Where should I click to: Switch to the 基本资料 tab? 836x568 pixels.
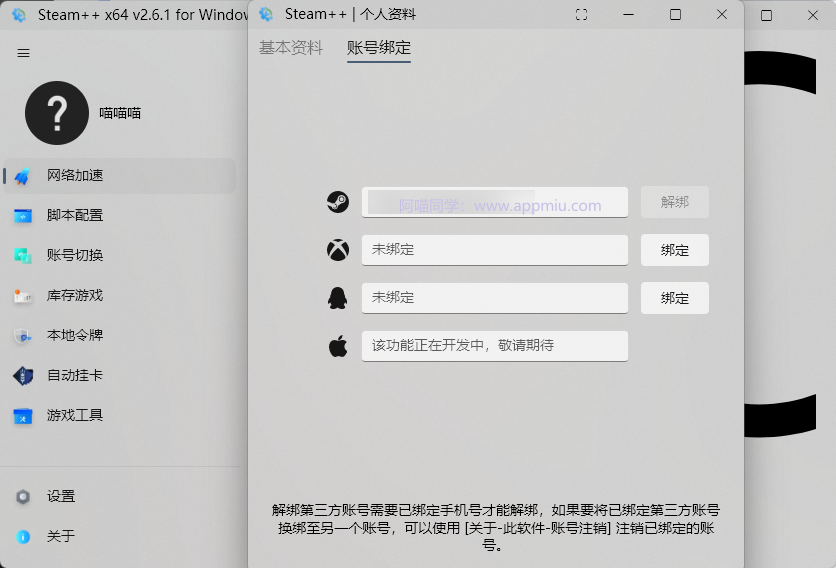pyautogui.click(x=291, y=47)
